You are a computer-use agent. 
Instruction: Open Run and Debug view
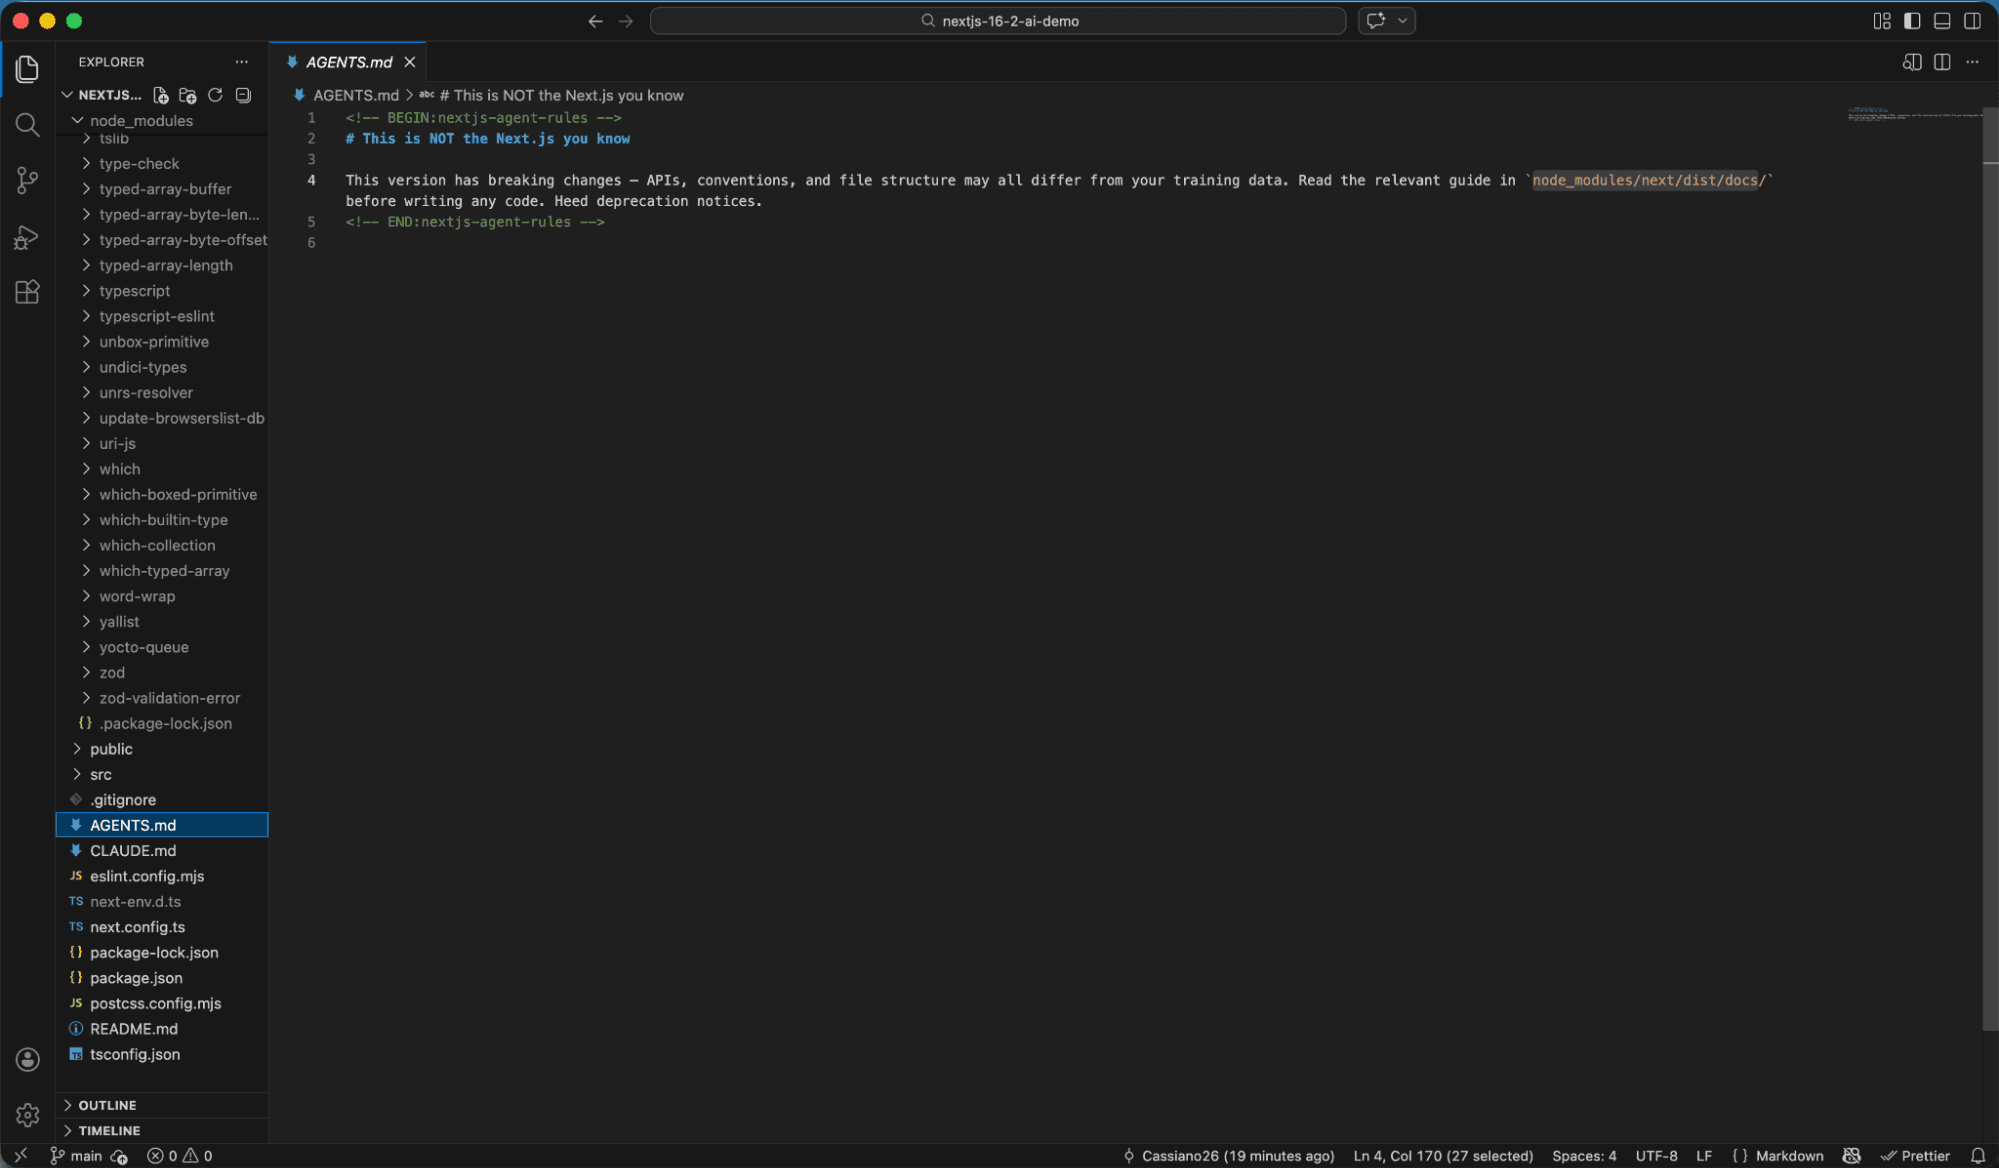(x=27, y=237)
